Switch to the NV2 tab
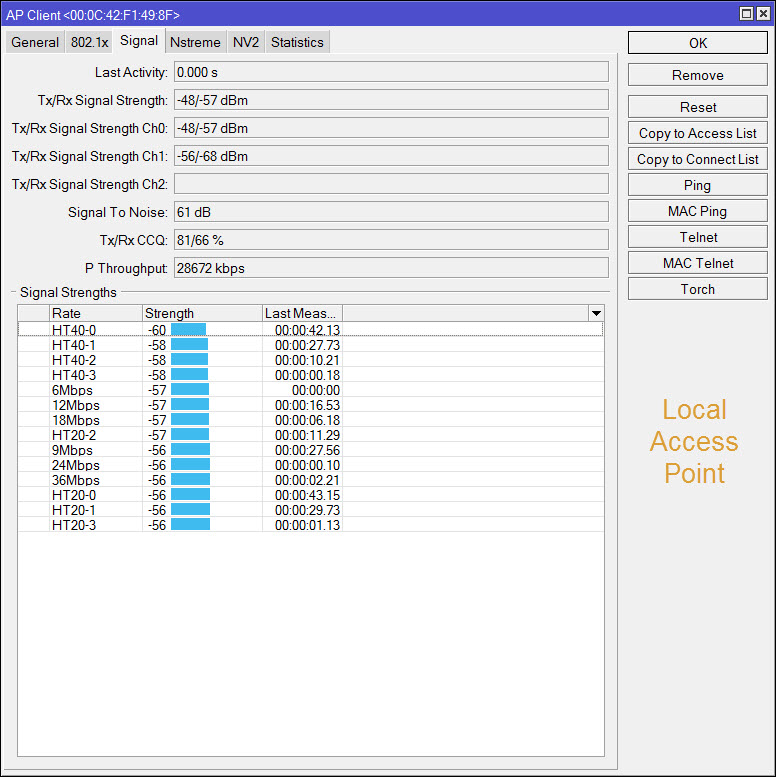Image resolution: width=776 pixels, height=777 pixels. 246,42
